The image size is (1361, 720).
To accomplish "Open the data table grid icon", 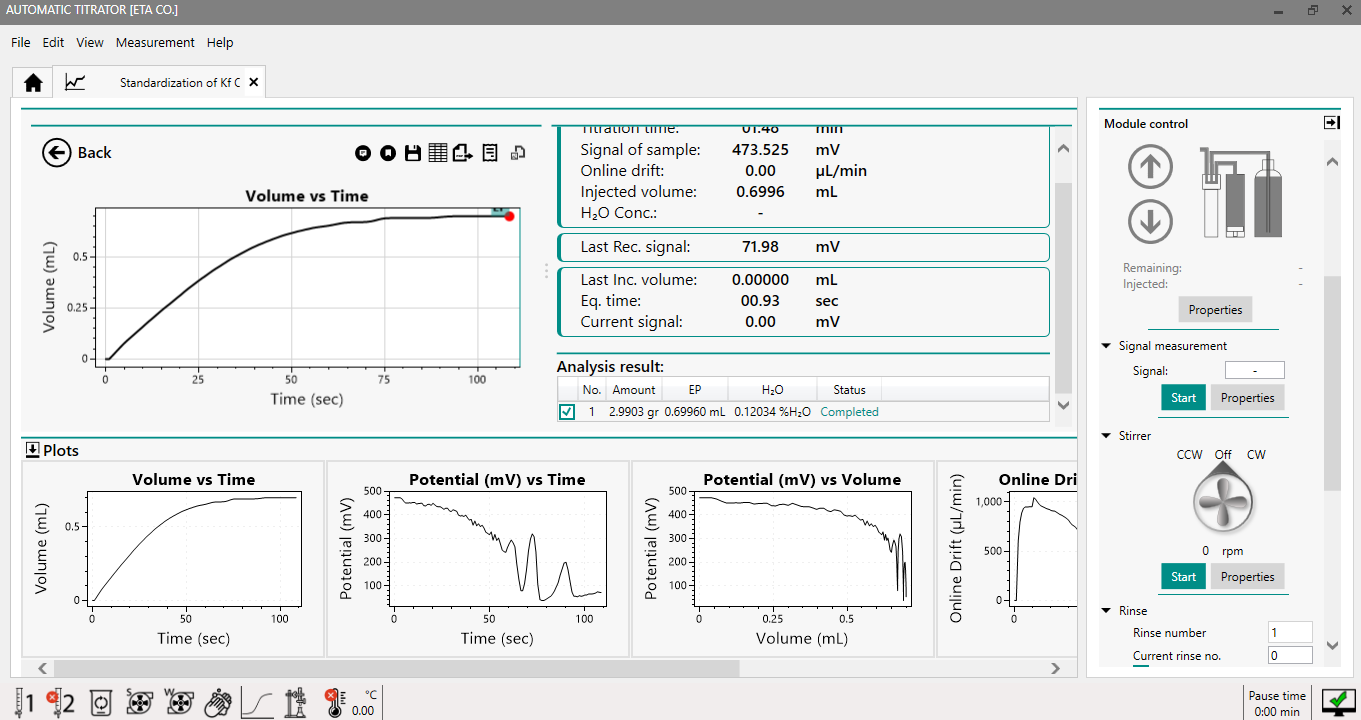I will pyautogui.click(x=437, y=153).
